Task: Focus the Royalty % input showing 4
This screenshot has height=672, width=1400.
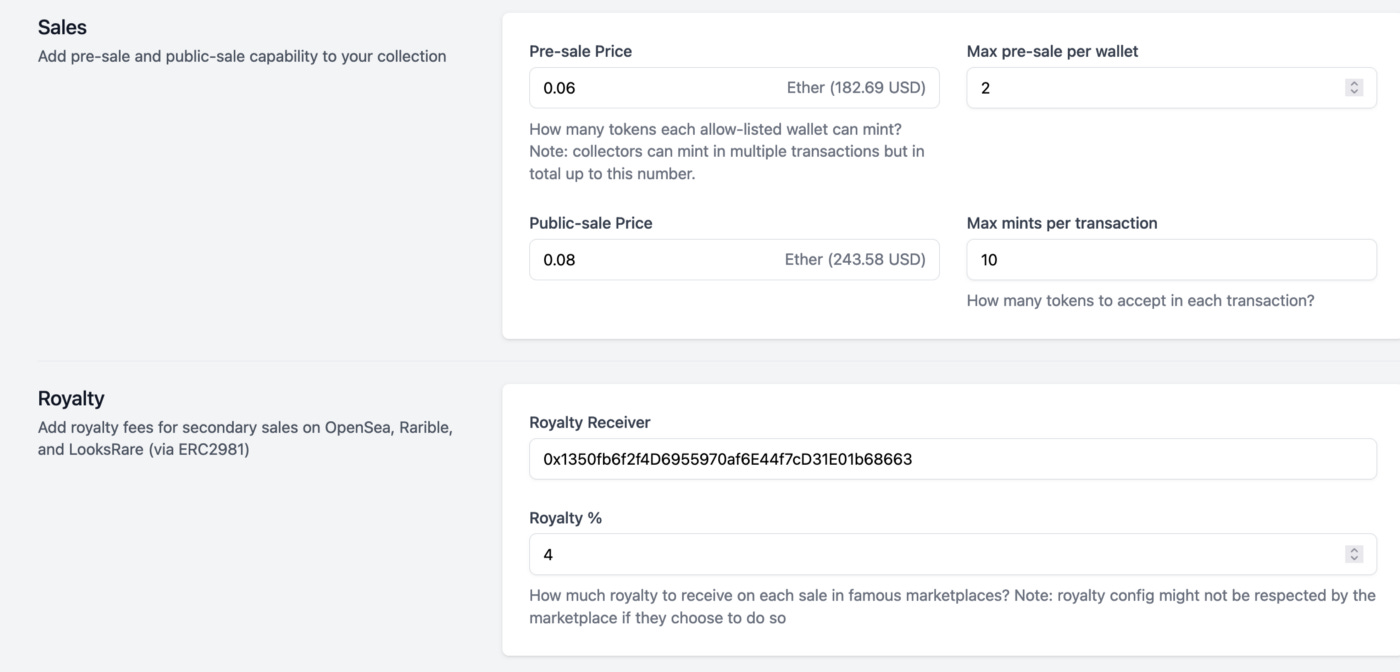Action: click(953, 554)
